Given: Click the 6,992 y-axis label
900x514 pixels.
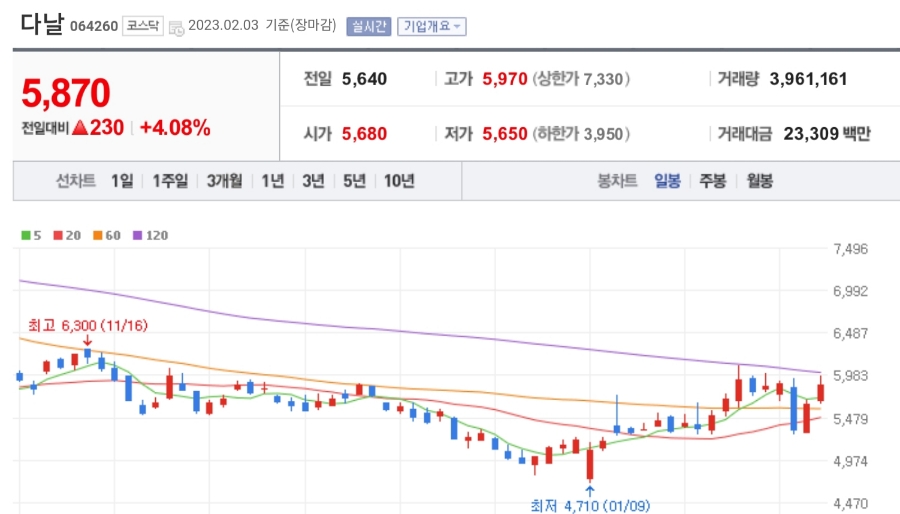Looking at the screenshot, I should coord(850,291).
